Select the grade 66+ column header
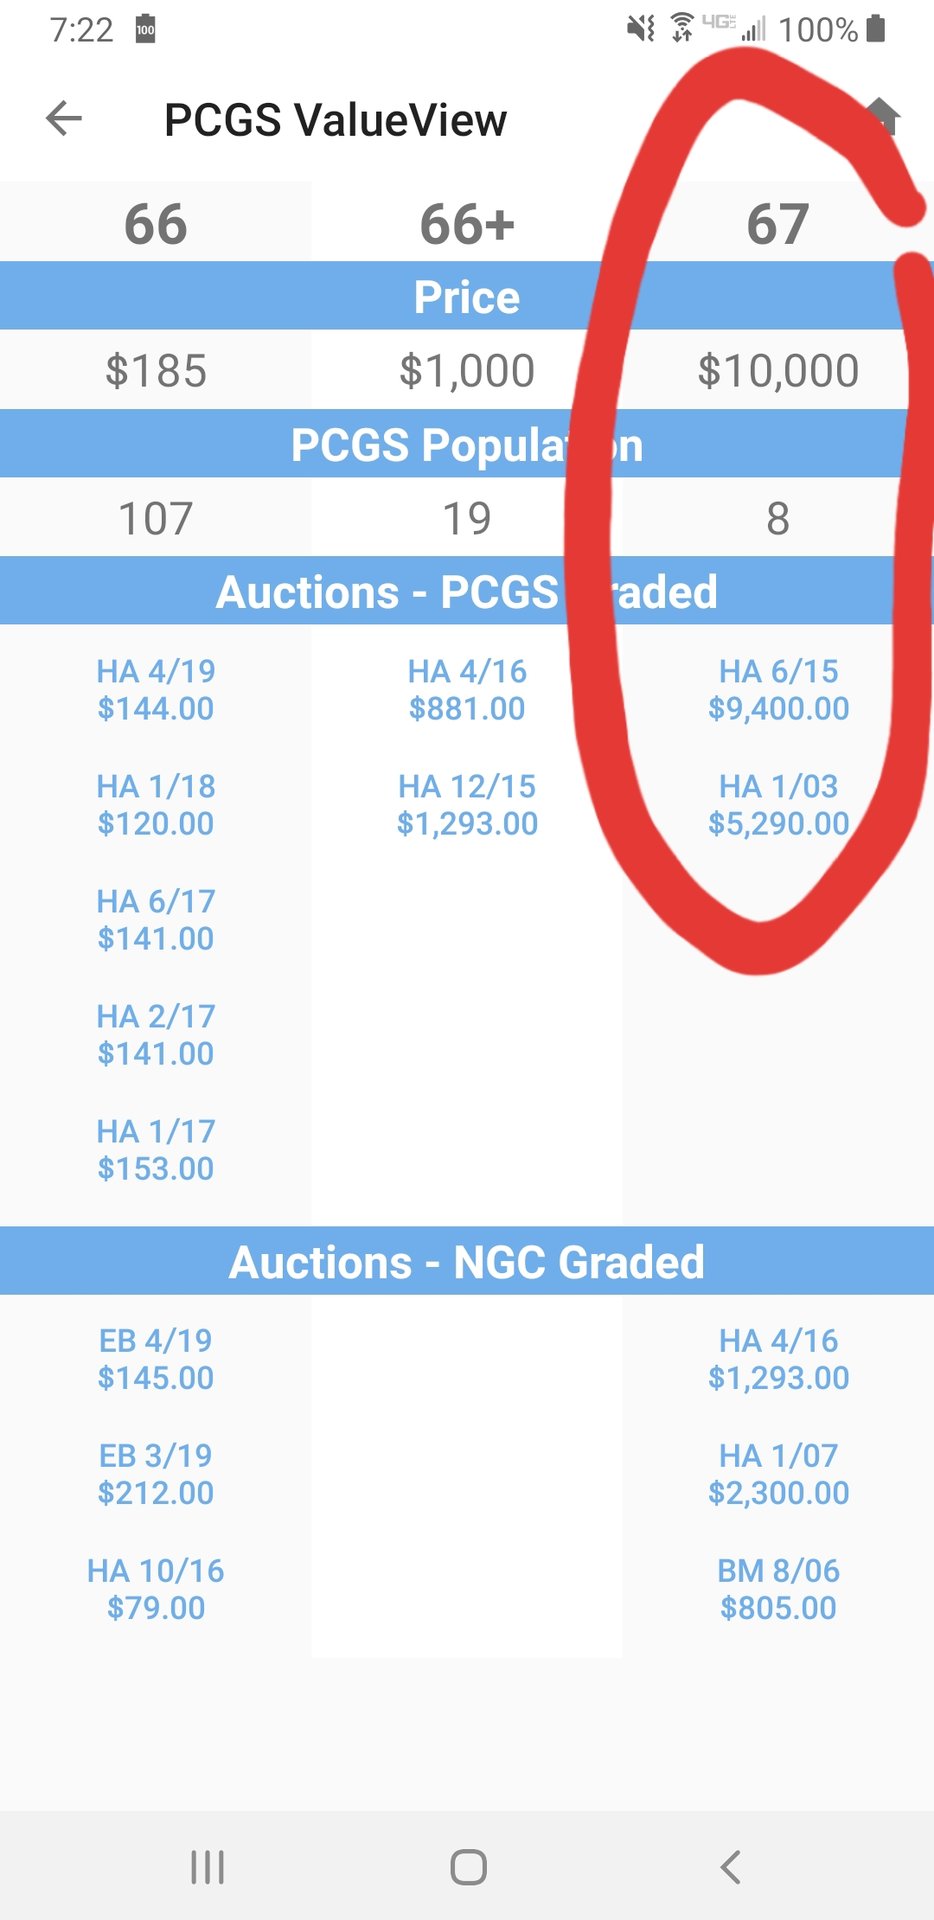The height and width of the screenshot is (1920, 934). coord(467,224)
